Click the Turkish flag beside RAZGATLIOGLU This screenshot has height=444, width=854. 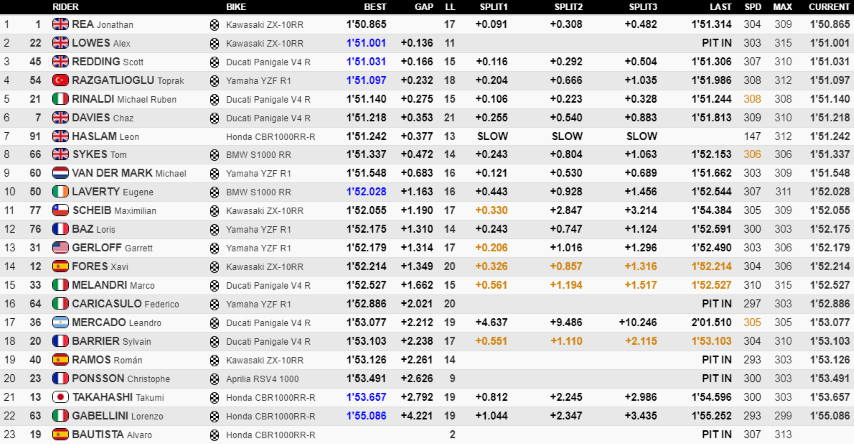60,80
